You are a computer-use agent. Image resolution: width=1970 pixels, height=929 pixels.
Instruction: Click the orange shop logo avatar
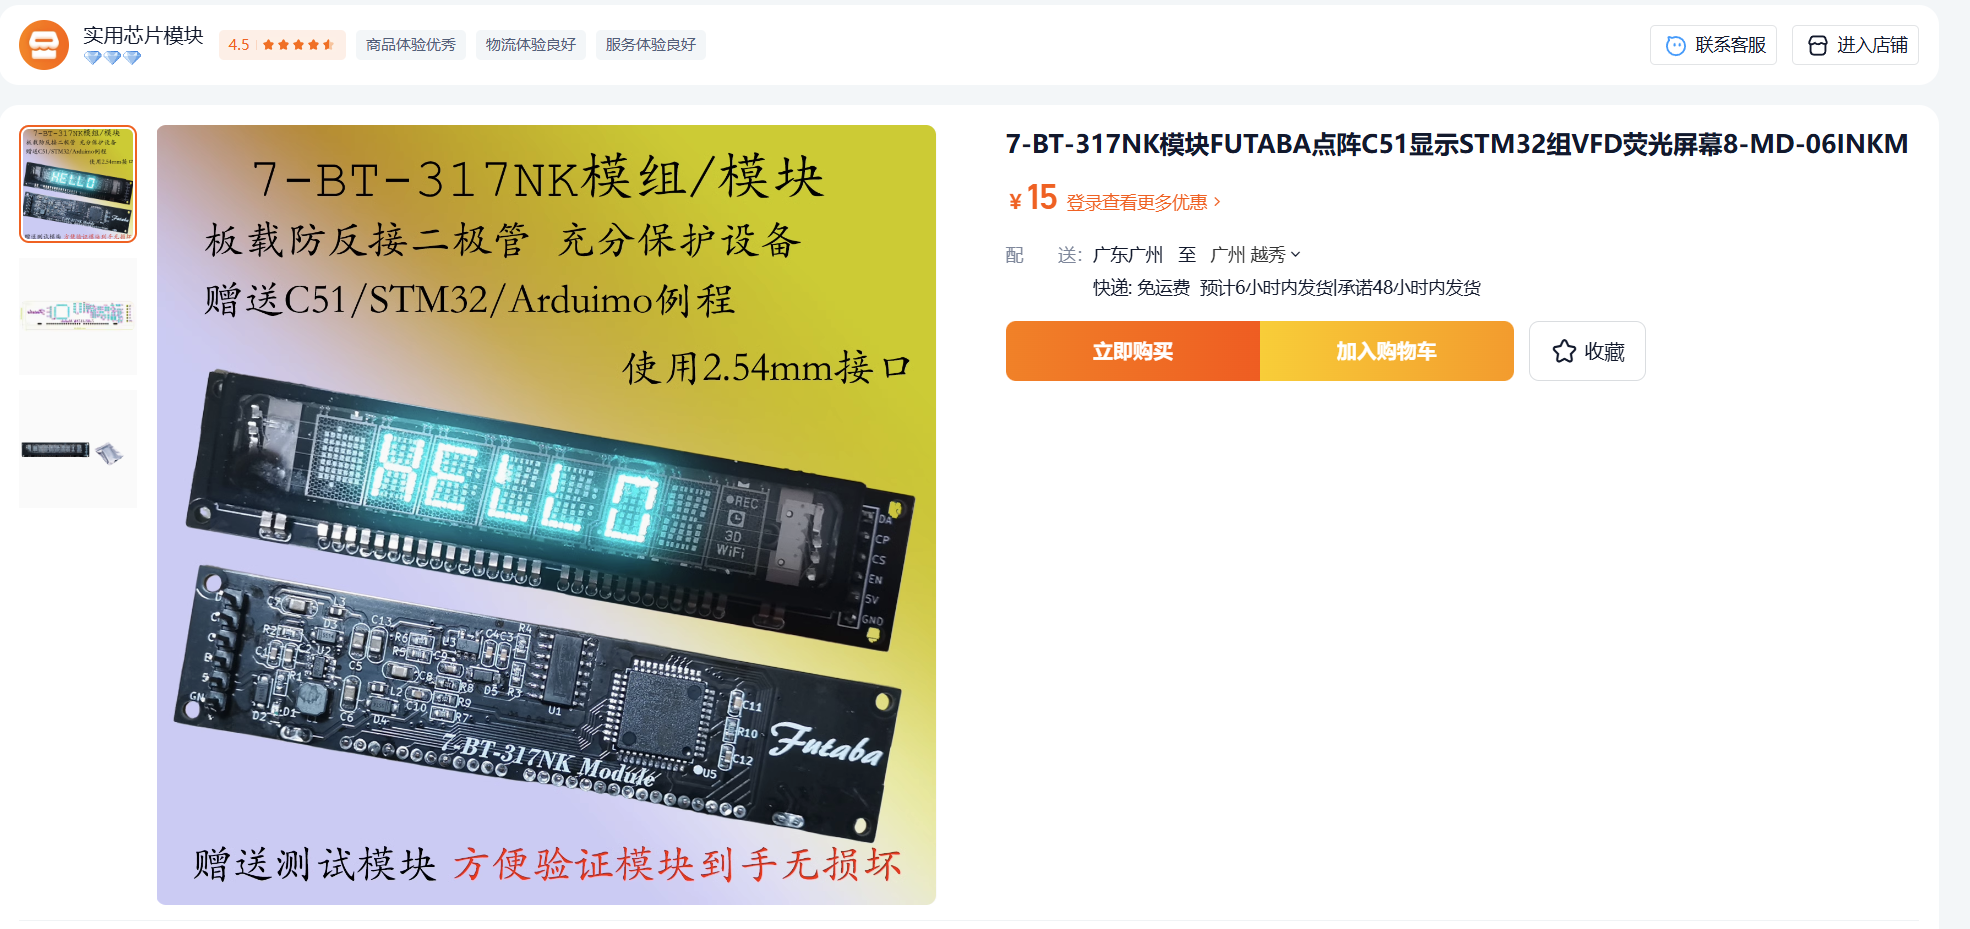pyautogui.click(x=44, y=45)
